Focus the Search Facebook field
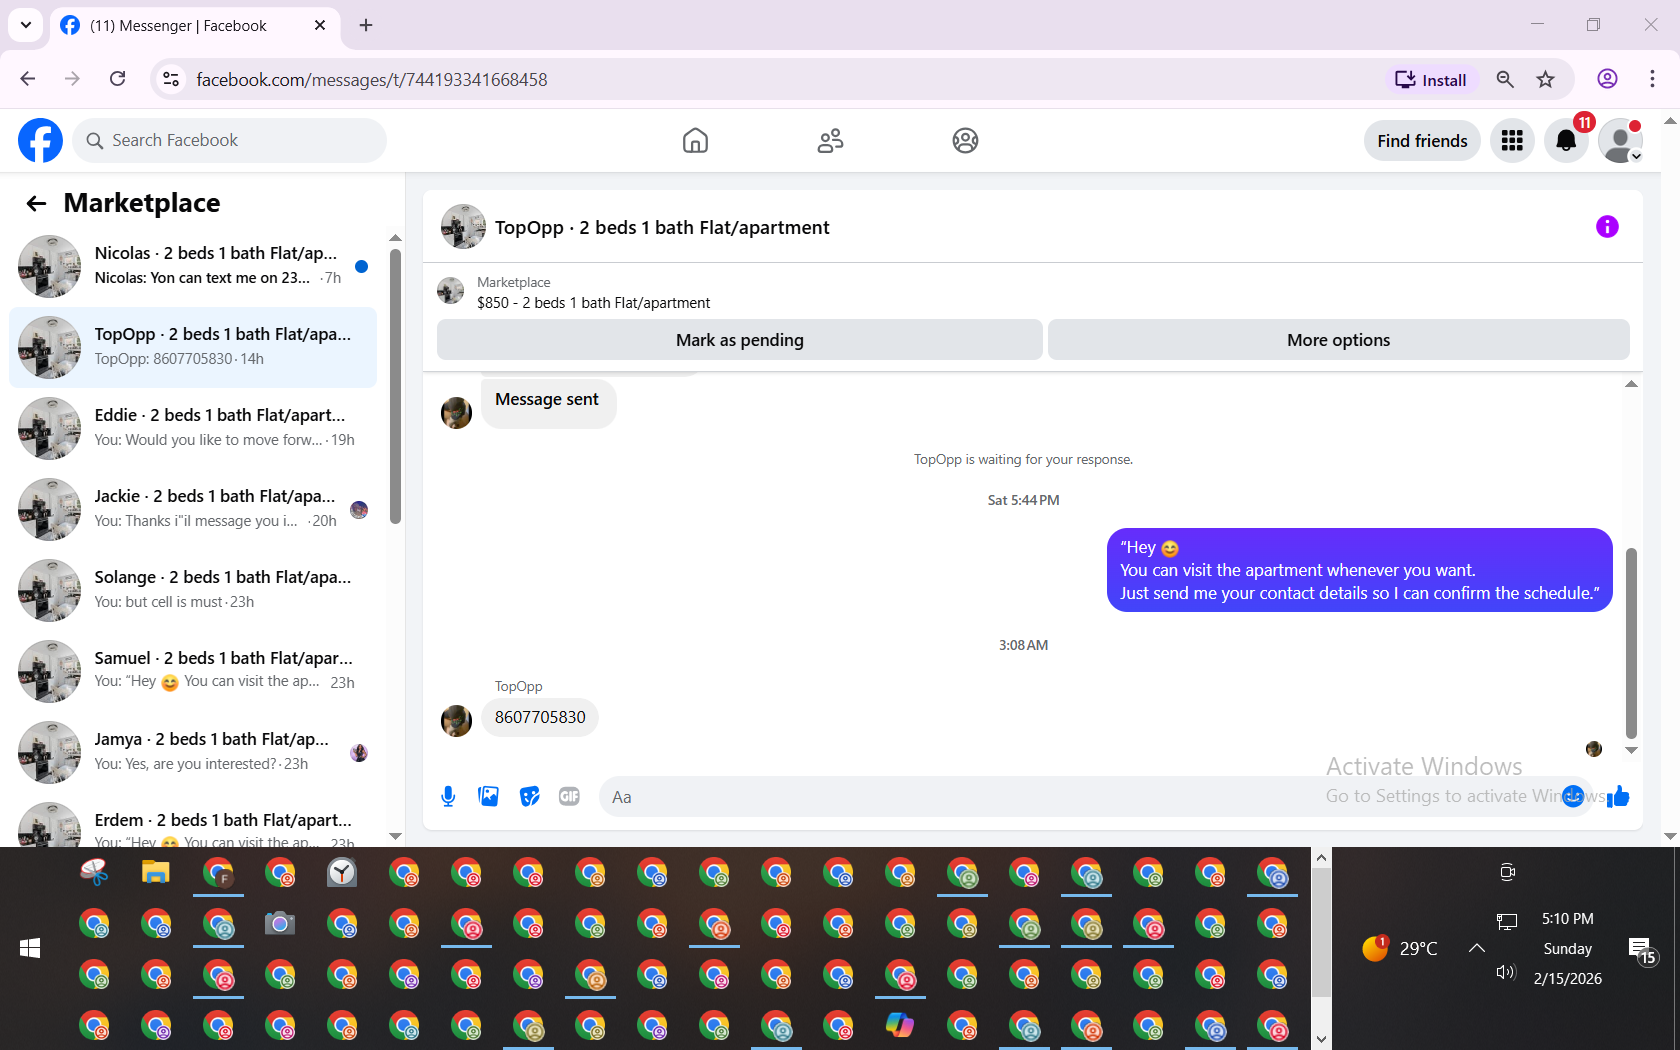The image size is (1680, 1050). (x=230, y=141)
